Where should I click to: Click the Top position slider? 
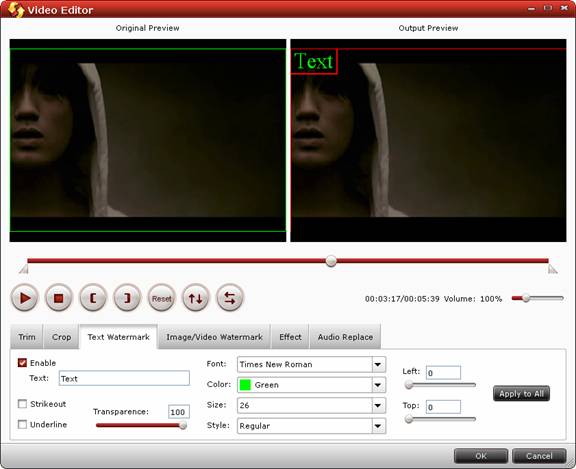[x=440, y=419]
